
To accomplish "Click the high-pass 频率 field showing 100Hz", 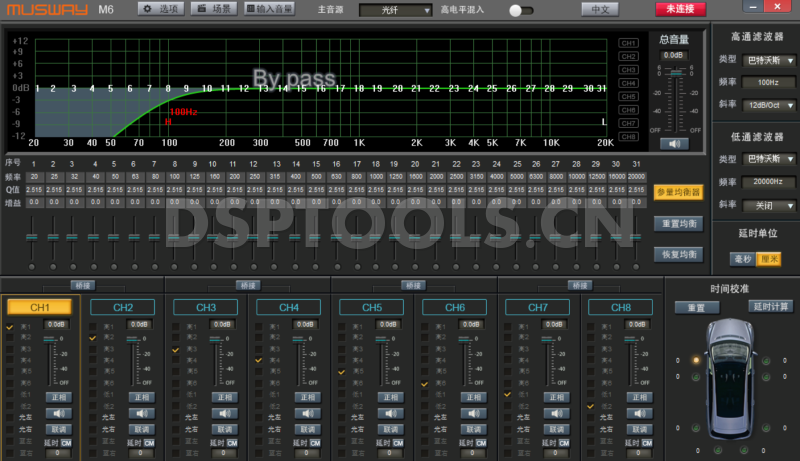I will pyautogui.click(x=768, y=82).
